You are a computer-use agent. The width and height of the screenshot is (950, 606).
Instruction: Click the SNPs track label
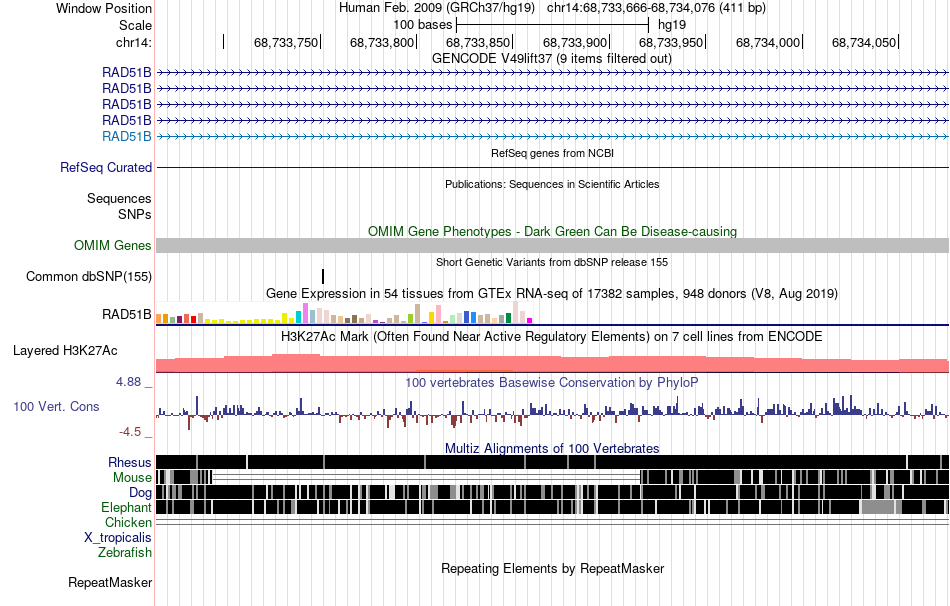click(135, 214)
